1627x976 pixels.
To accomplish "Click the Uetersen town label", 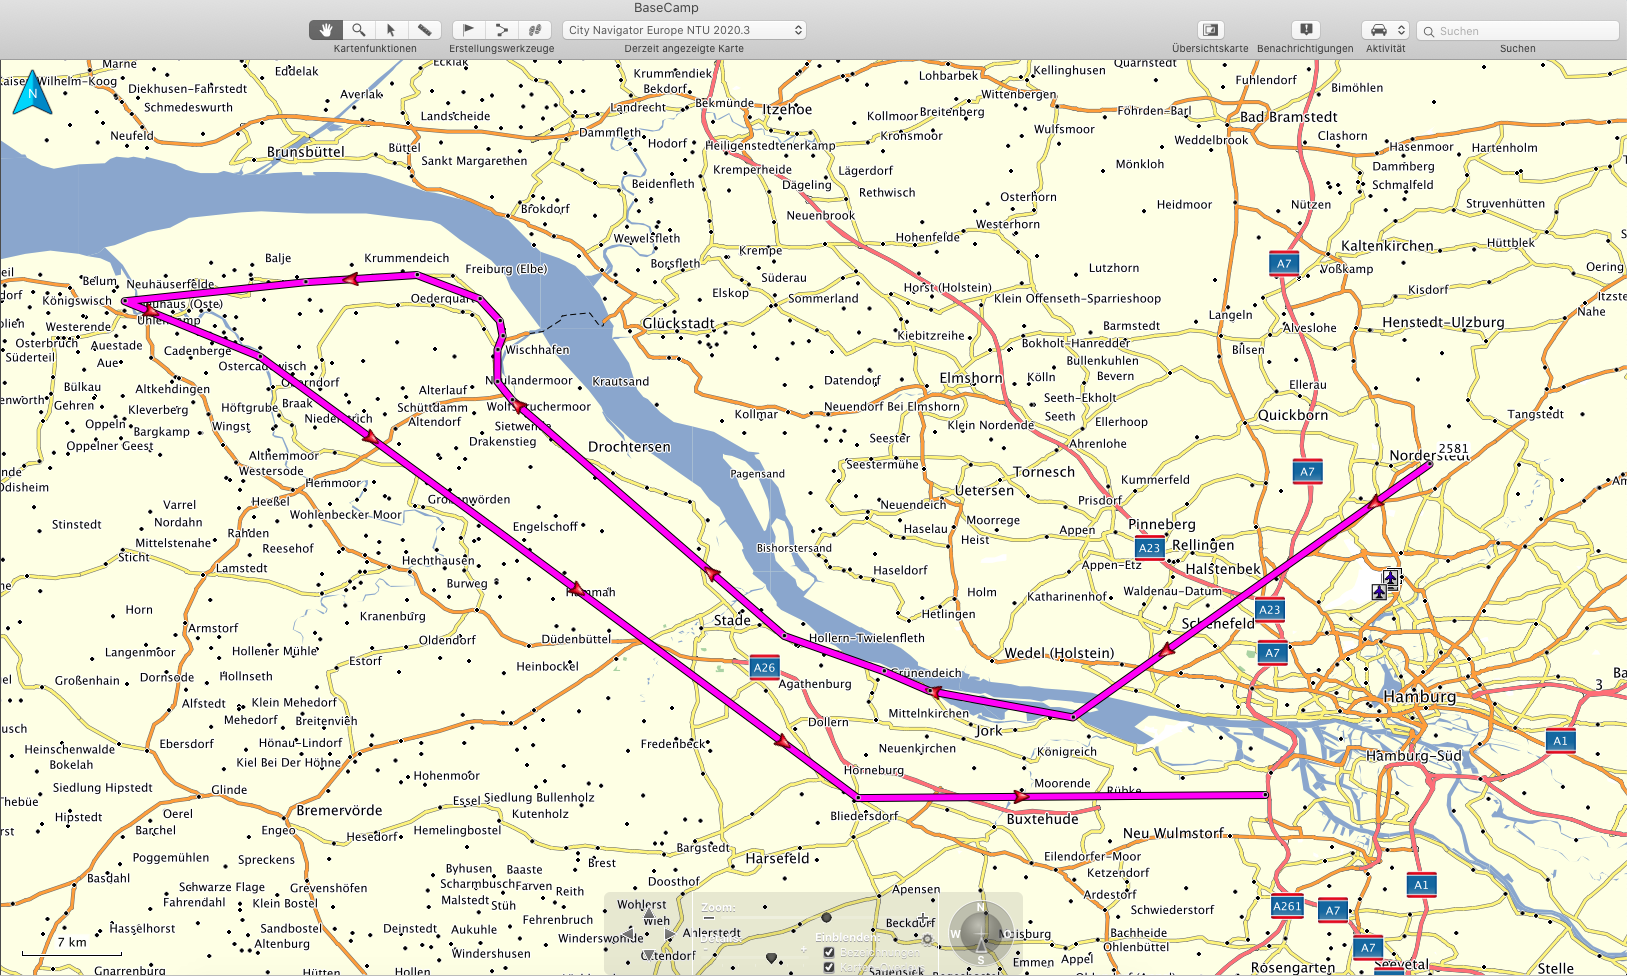I will (984, 491).
